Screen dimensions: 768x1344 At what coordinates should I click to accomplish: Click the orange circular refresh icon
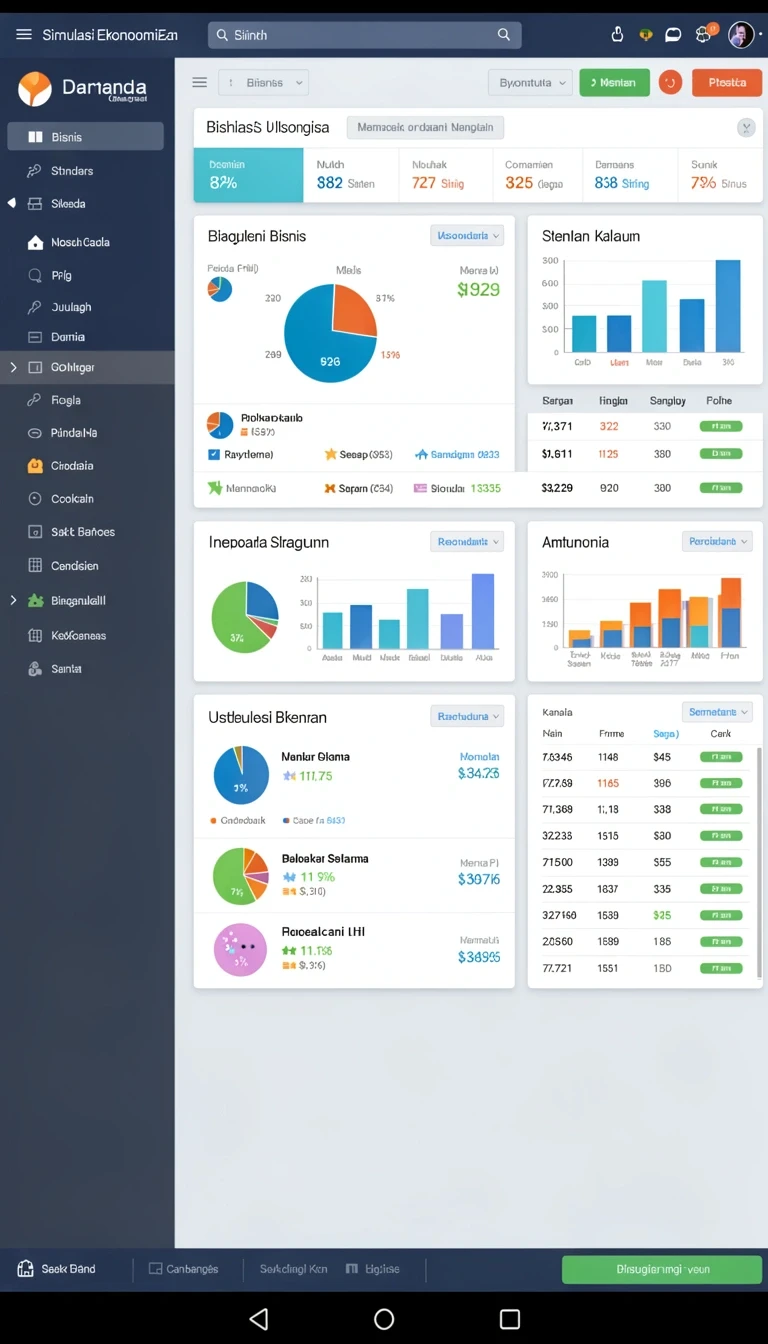(670, 82)
